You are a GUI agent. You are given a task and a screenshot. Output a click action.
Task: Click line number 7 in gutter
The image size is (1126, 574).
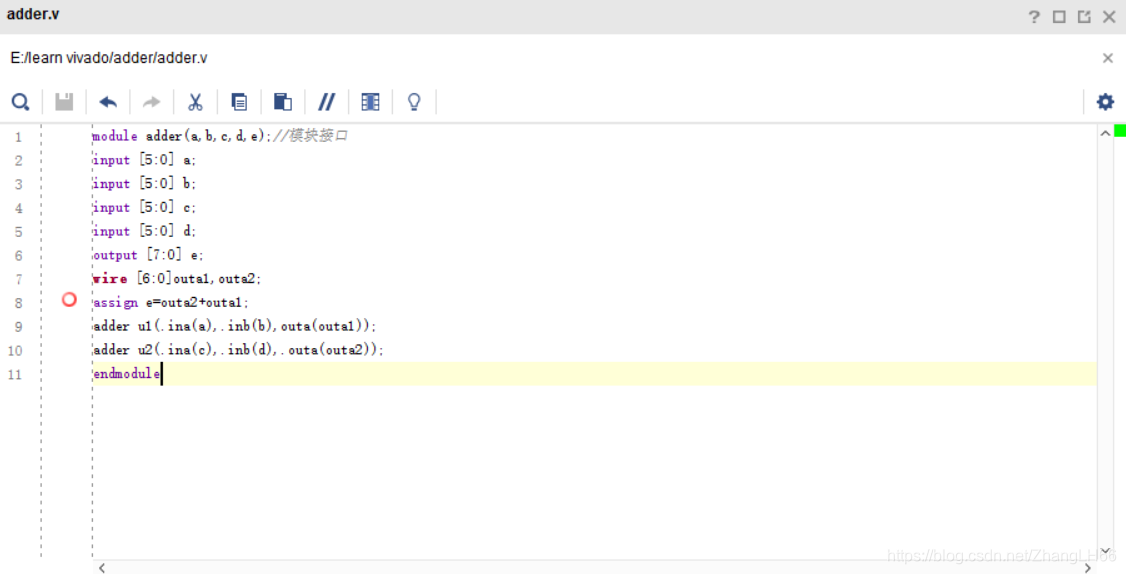(18, 279)
